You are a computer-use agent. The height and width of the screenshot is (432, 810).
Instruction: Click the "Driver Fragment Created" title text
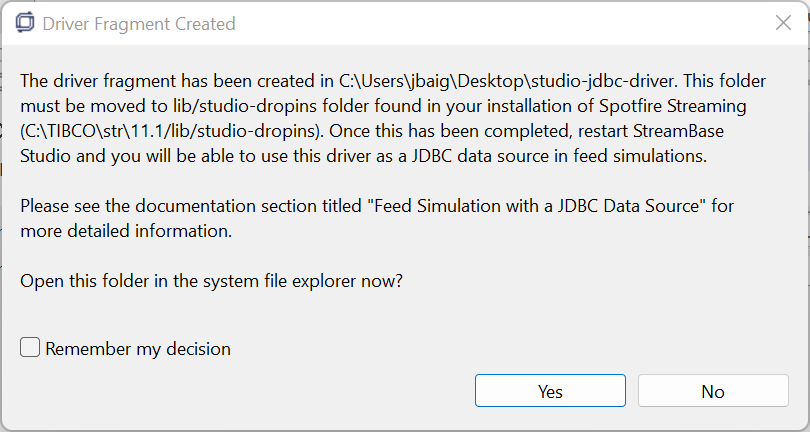click(x=140, y=23)
